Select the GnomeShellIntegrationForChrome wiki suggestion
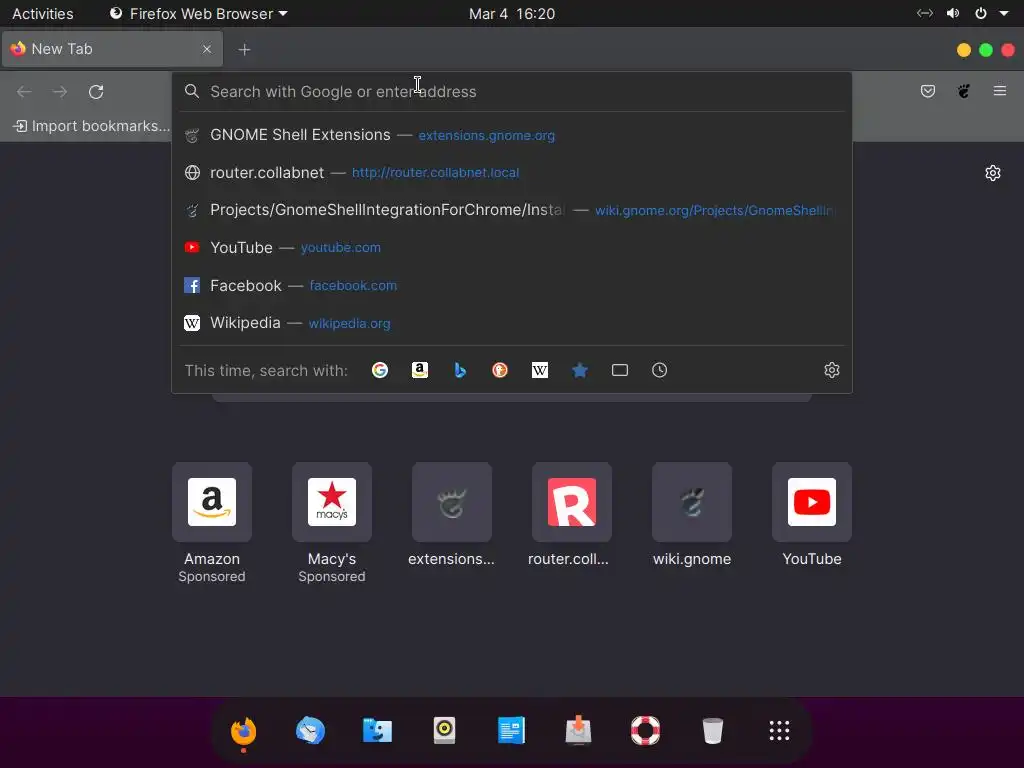This screenshot has width=1024, height=768. point(511,210)
